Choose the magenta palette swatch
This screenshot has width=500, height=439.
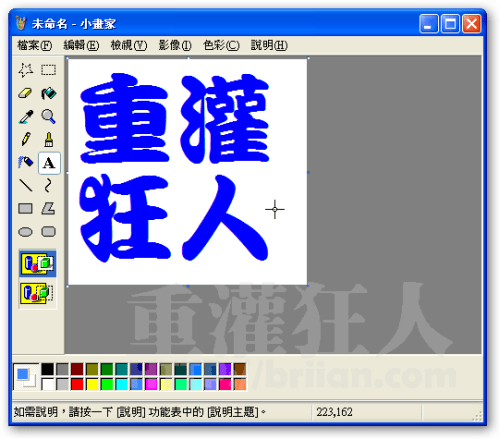pyautogui.click(x=151, y=384)
